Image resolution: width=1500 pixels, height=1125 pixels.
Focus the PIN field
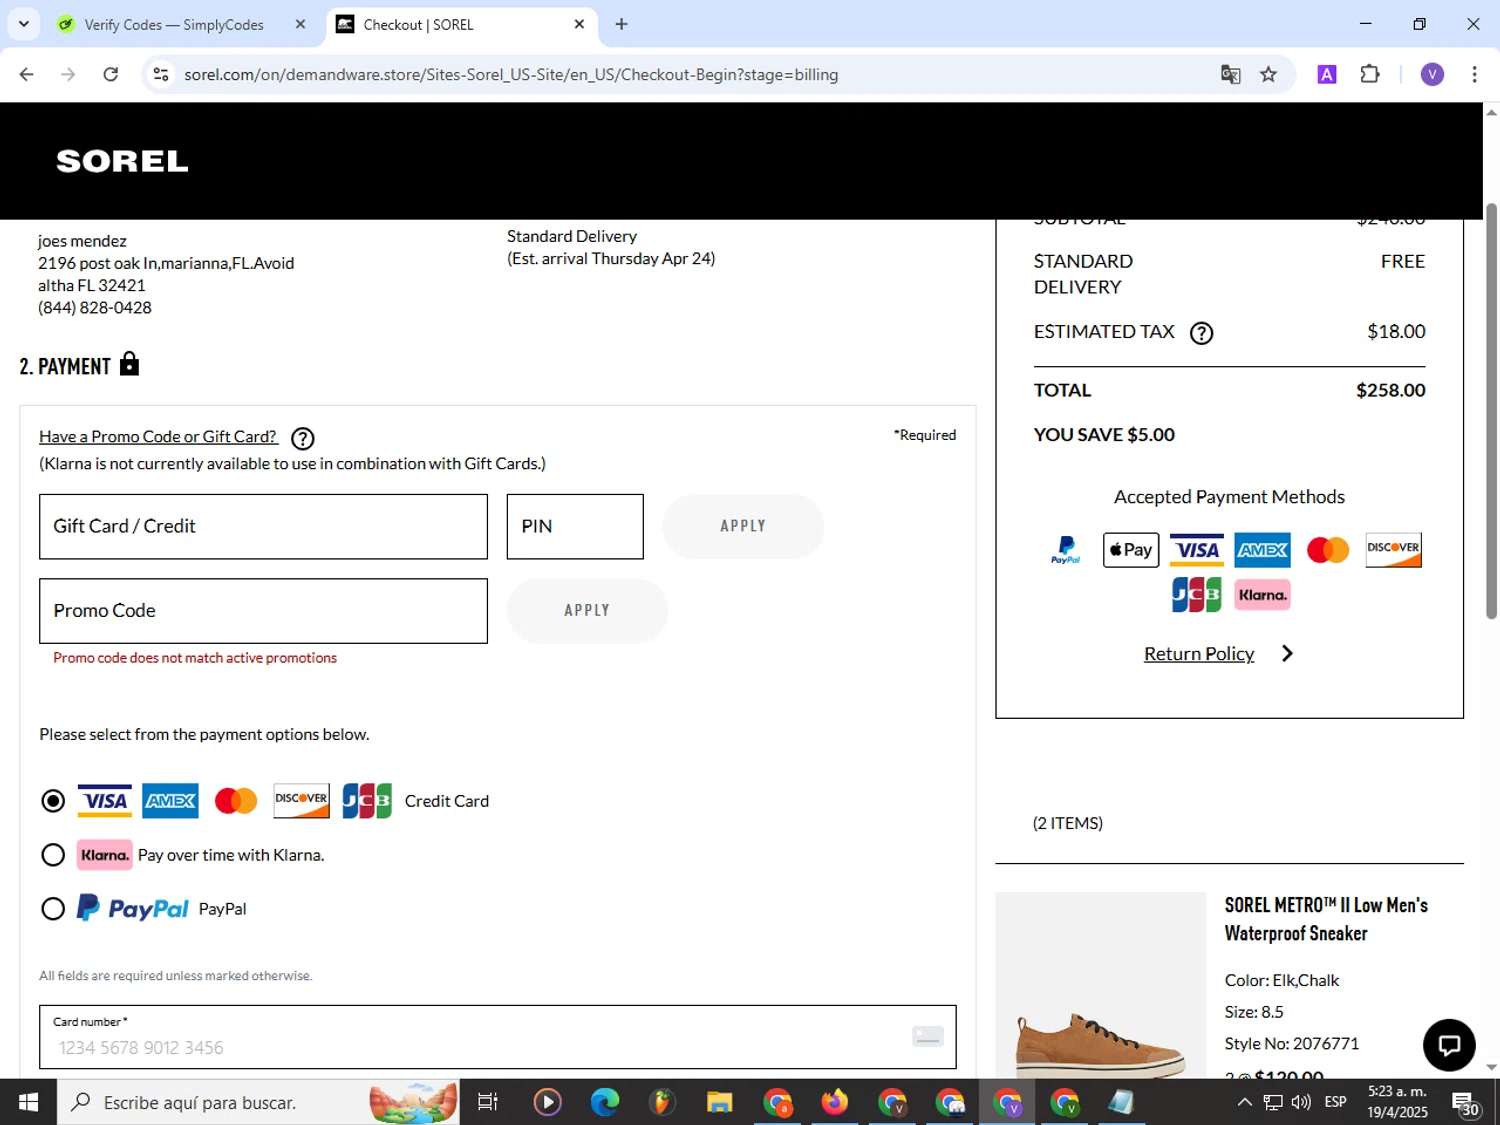click(x=575, y=527)
